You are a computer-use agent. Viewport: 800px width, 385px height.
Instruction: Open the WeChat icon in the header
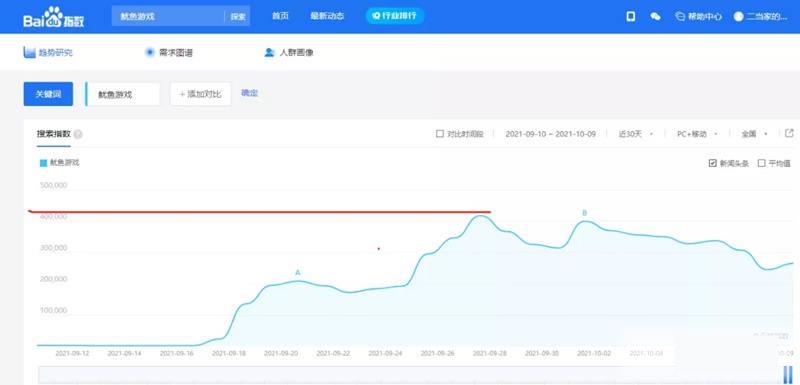655,16
